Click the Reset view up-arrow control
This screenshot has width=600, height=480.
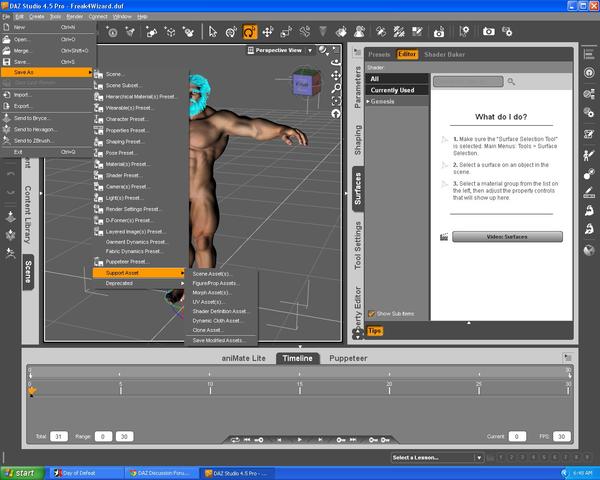coord(336,114)
